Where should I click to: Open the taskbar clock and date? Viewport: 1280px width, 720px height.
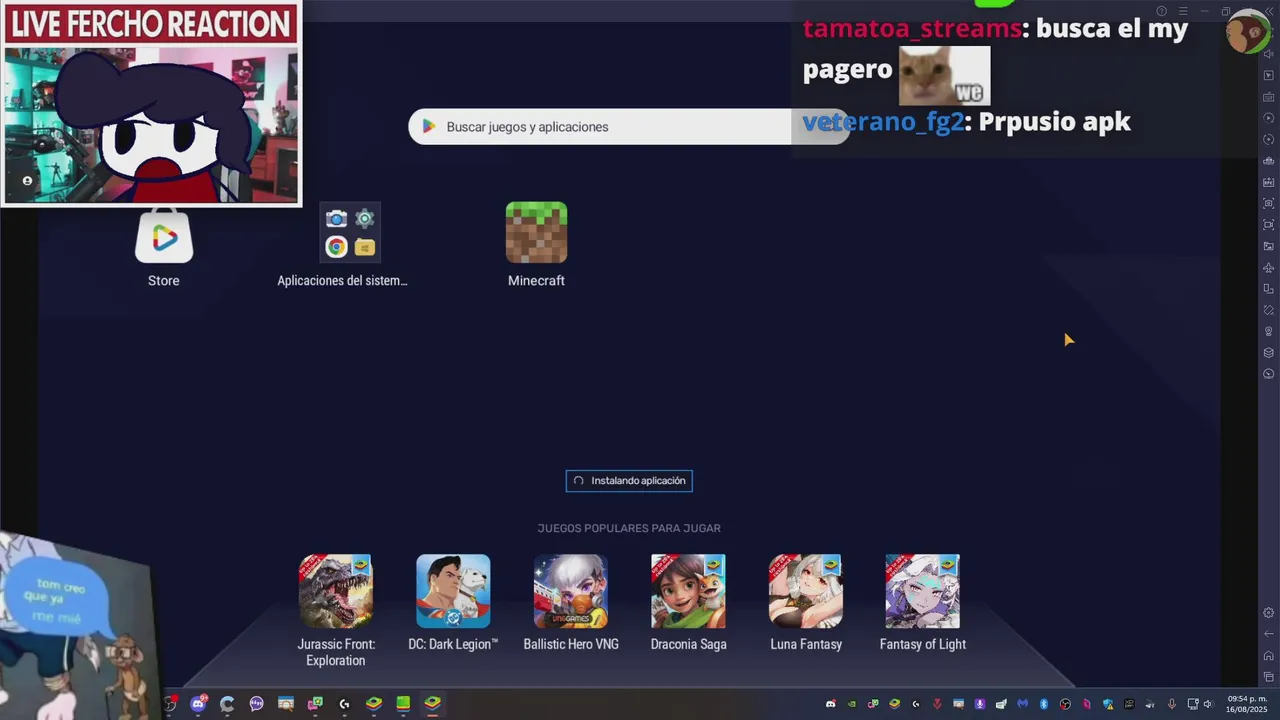1246,704
